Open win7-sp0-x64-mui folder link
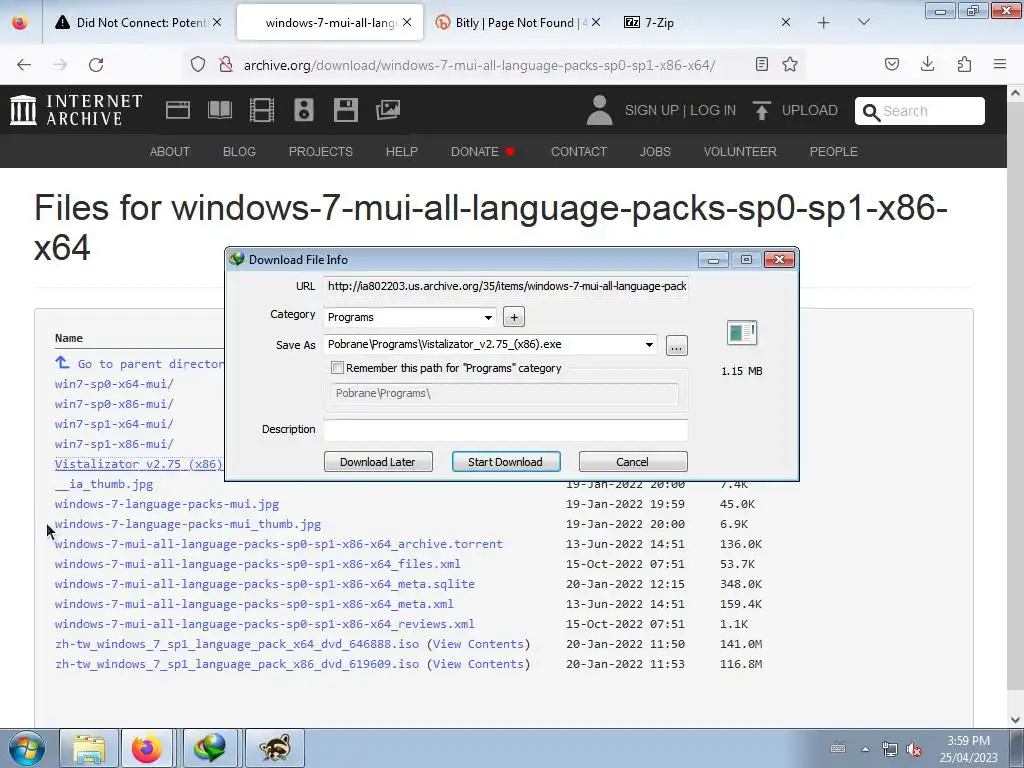Screen dimensions: 1024x768 114,384
